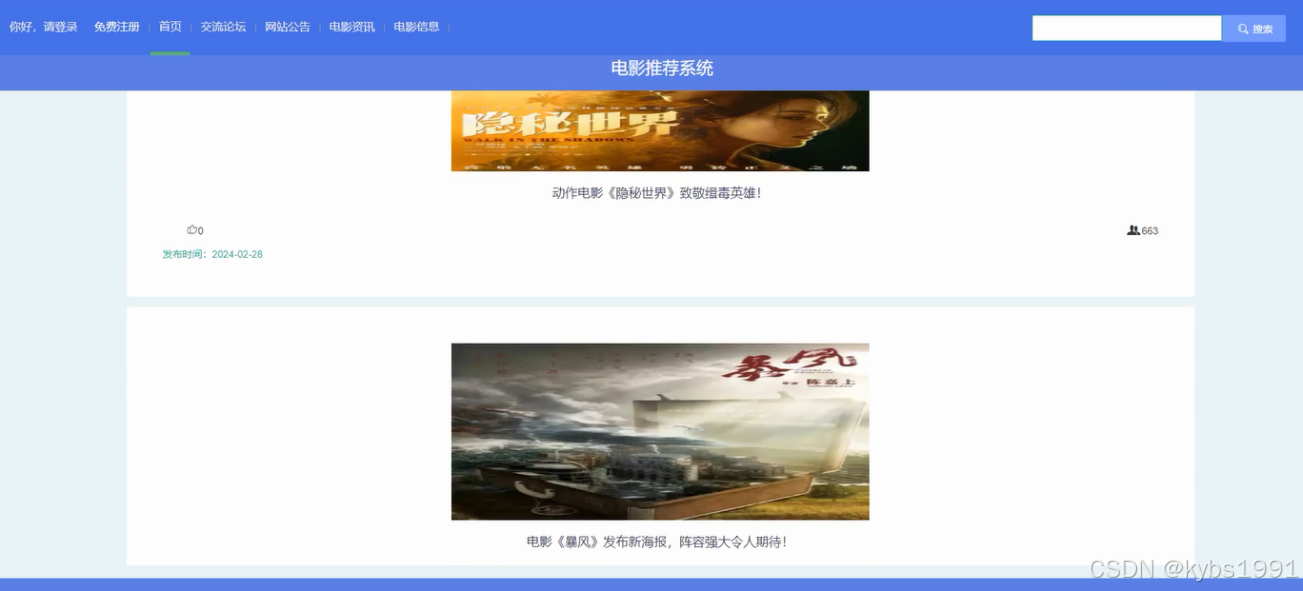Open the 网站公告 menu item
This screenshot has width=1303, height=591.
(288, 27)
